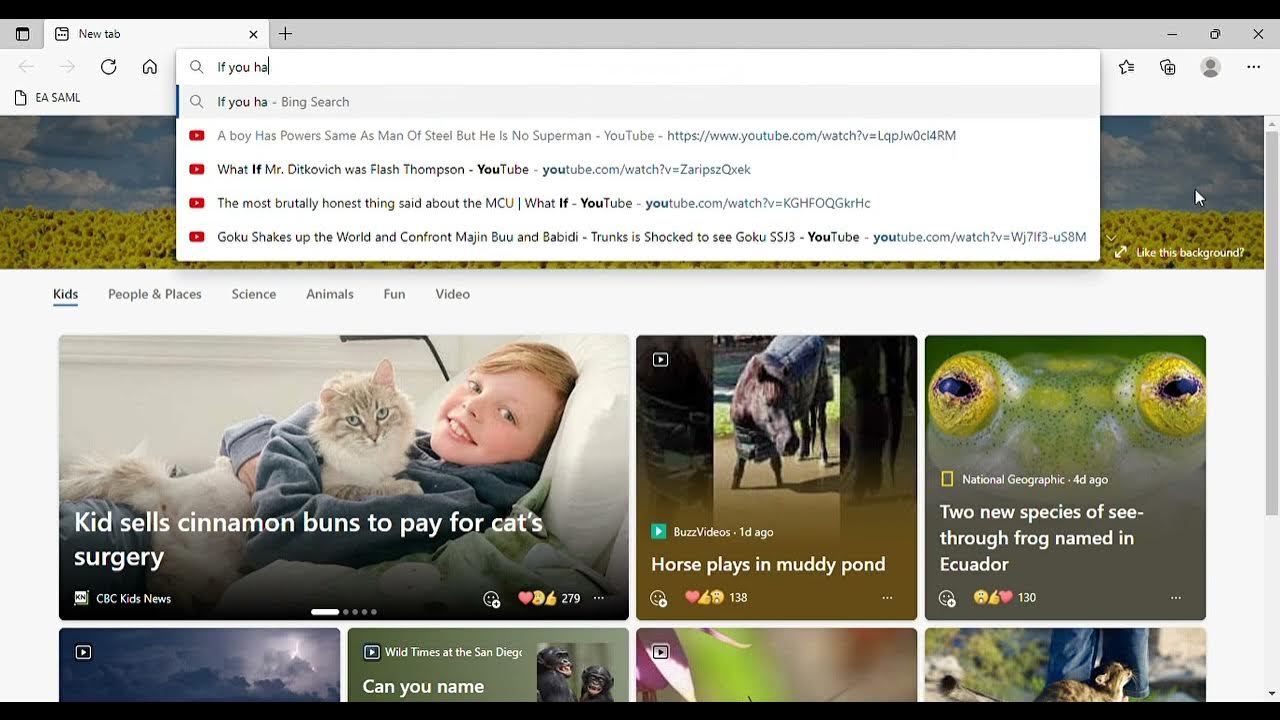Open 'The most brutally honest thing said about the MCU' suggestion
Image resolution: width=1280 pixels, height=720 pixels.
[x=638, y=203]
